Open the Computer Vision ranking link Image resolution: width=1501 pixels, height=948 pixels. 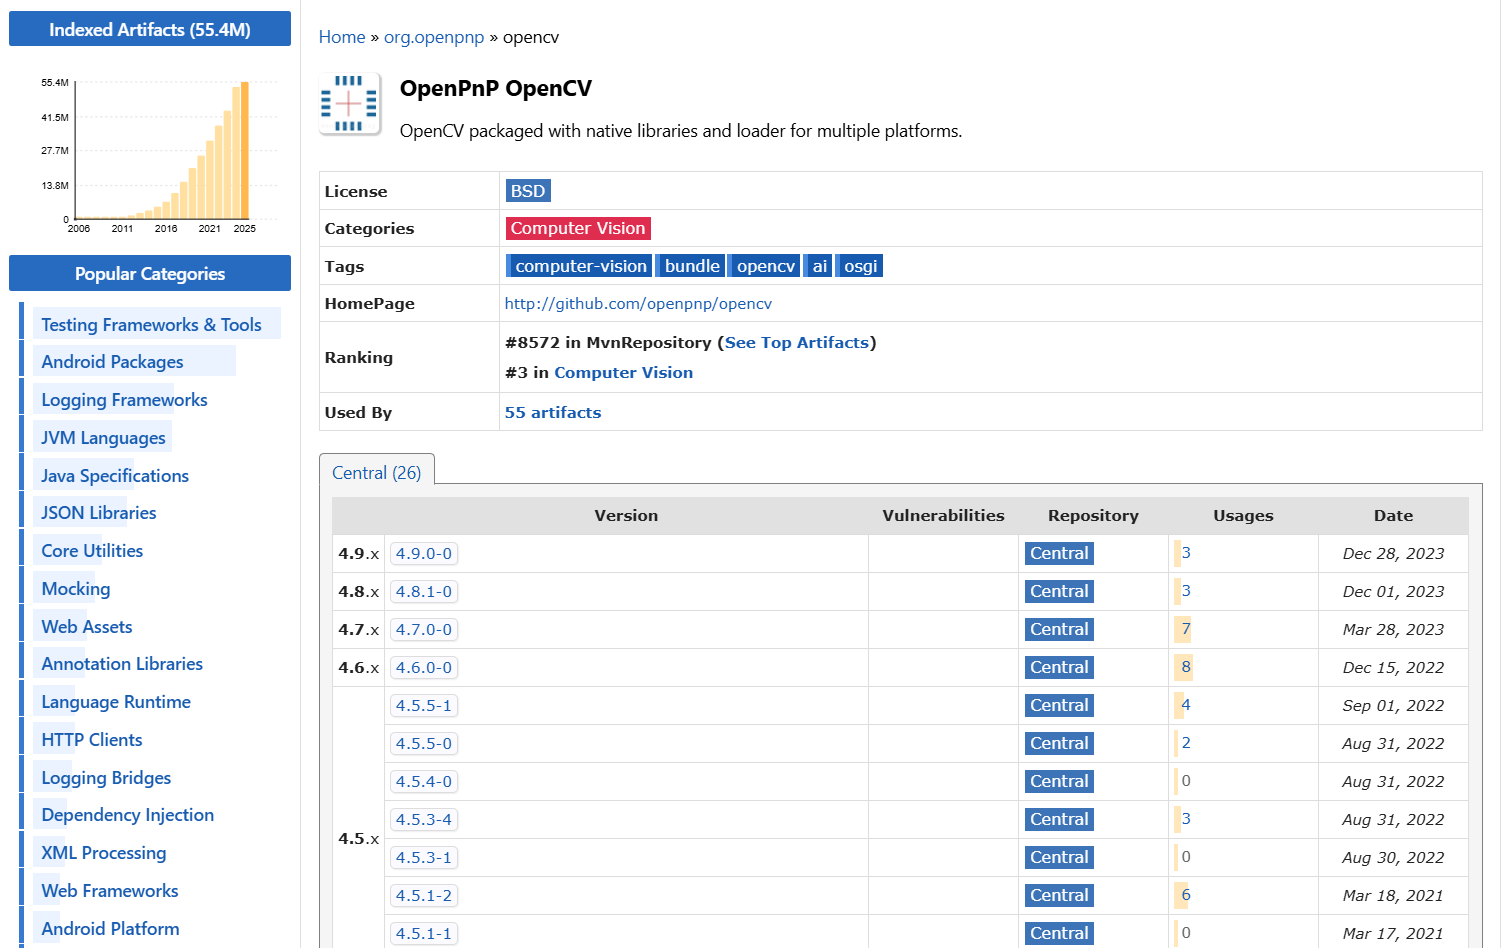[x=623, y=372]
